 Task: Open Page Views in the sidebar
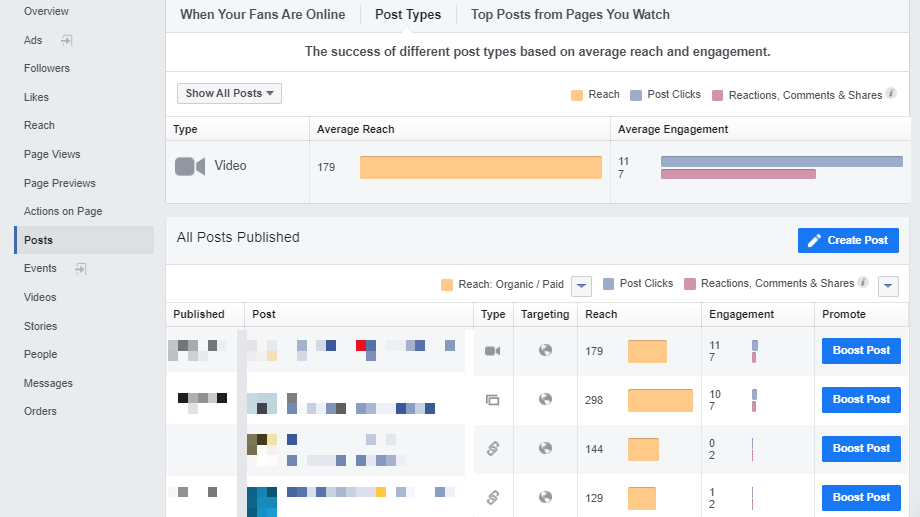(x=52, y=155)
